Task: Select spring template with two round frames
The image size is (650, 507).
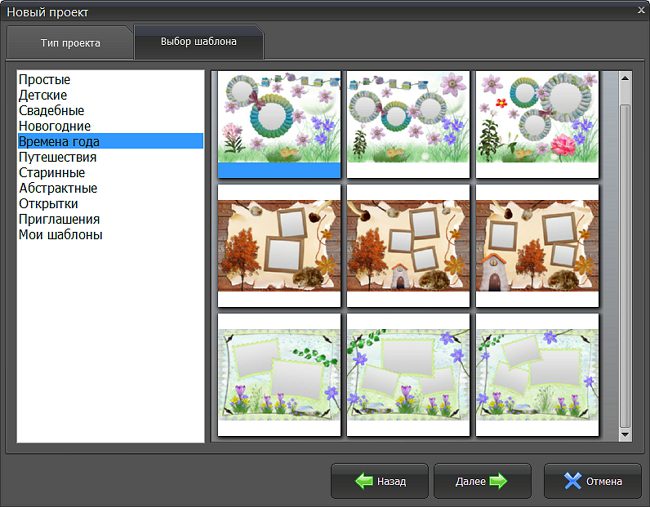Action: pos(279,124)
